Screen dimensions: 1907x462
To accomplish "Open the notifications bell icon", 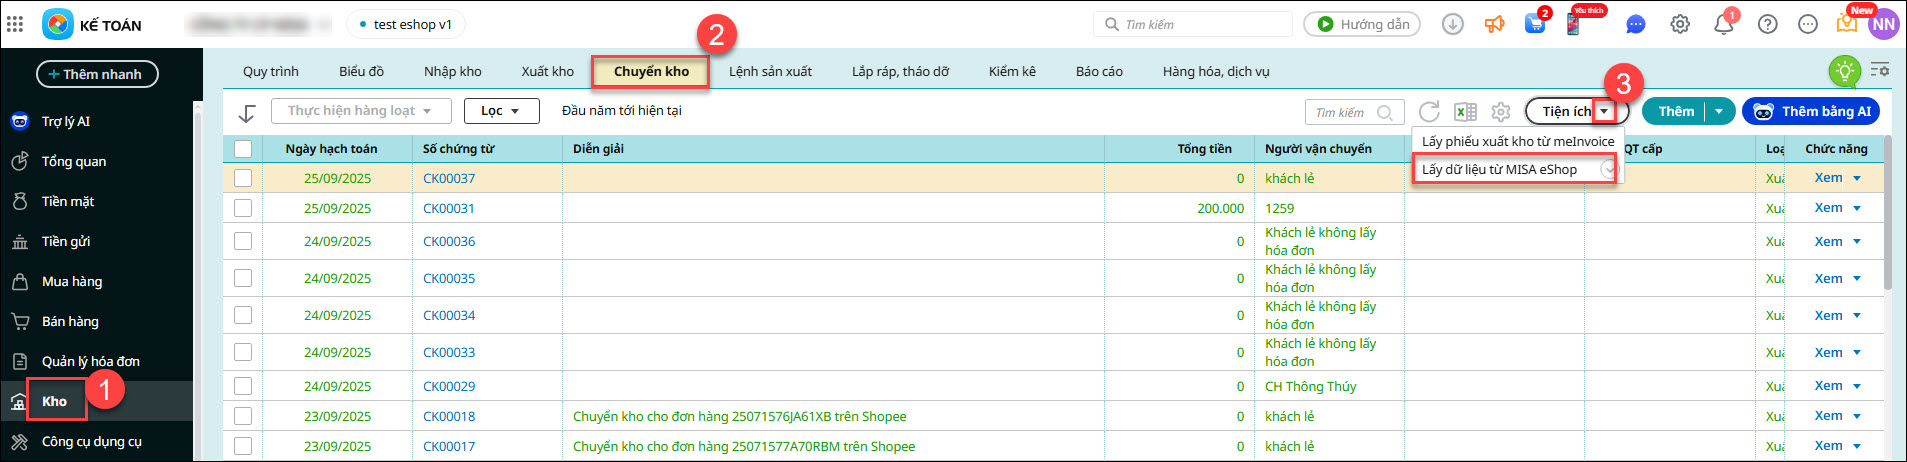I will pos(1724,24).
